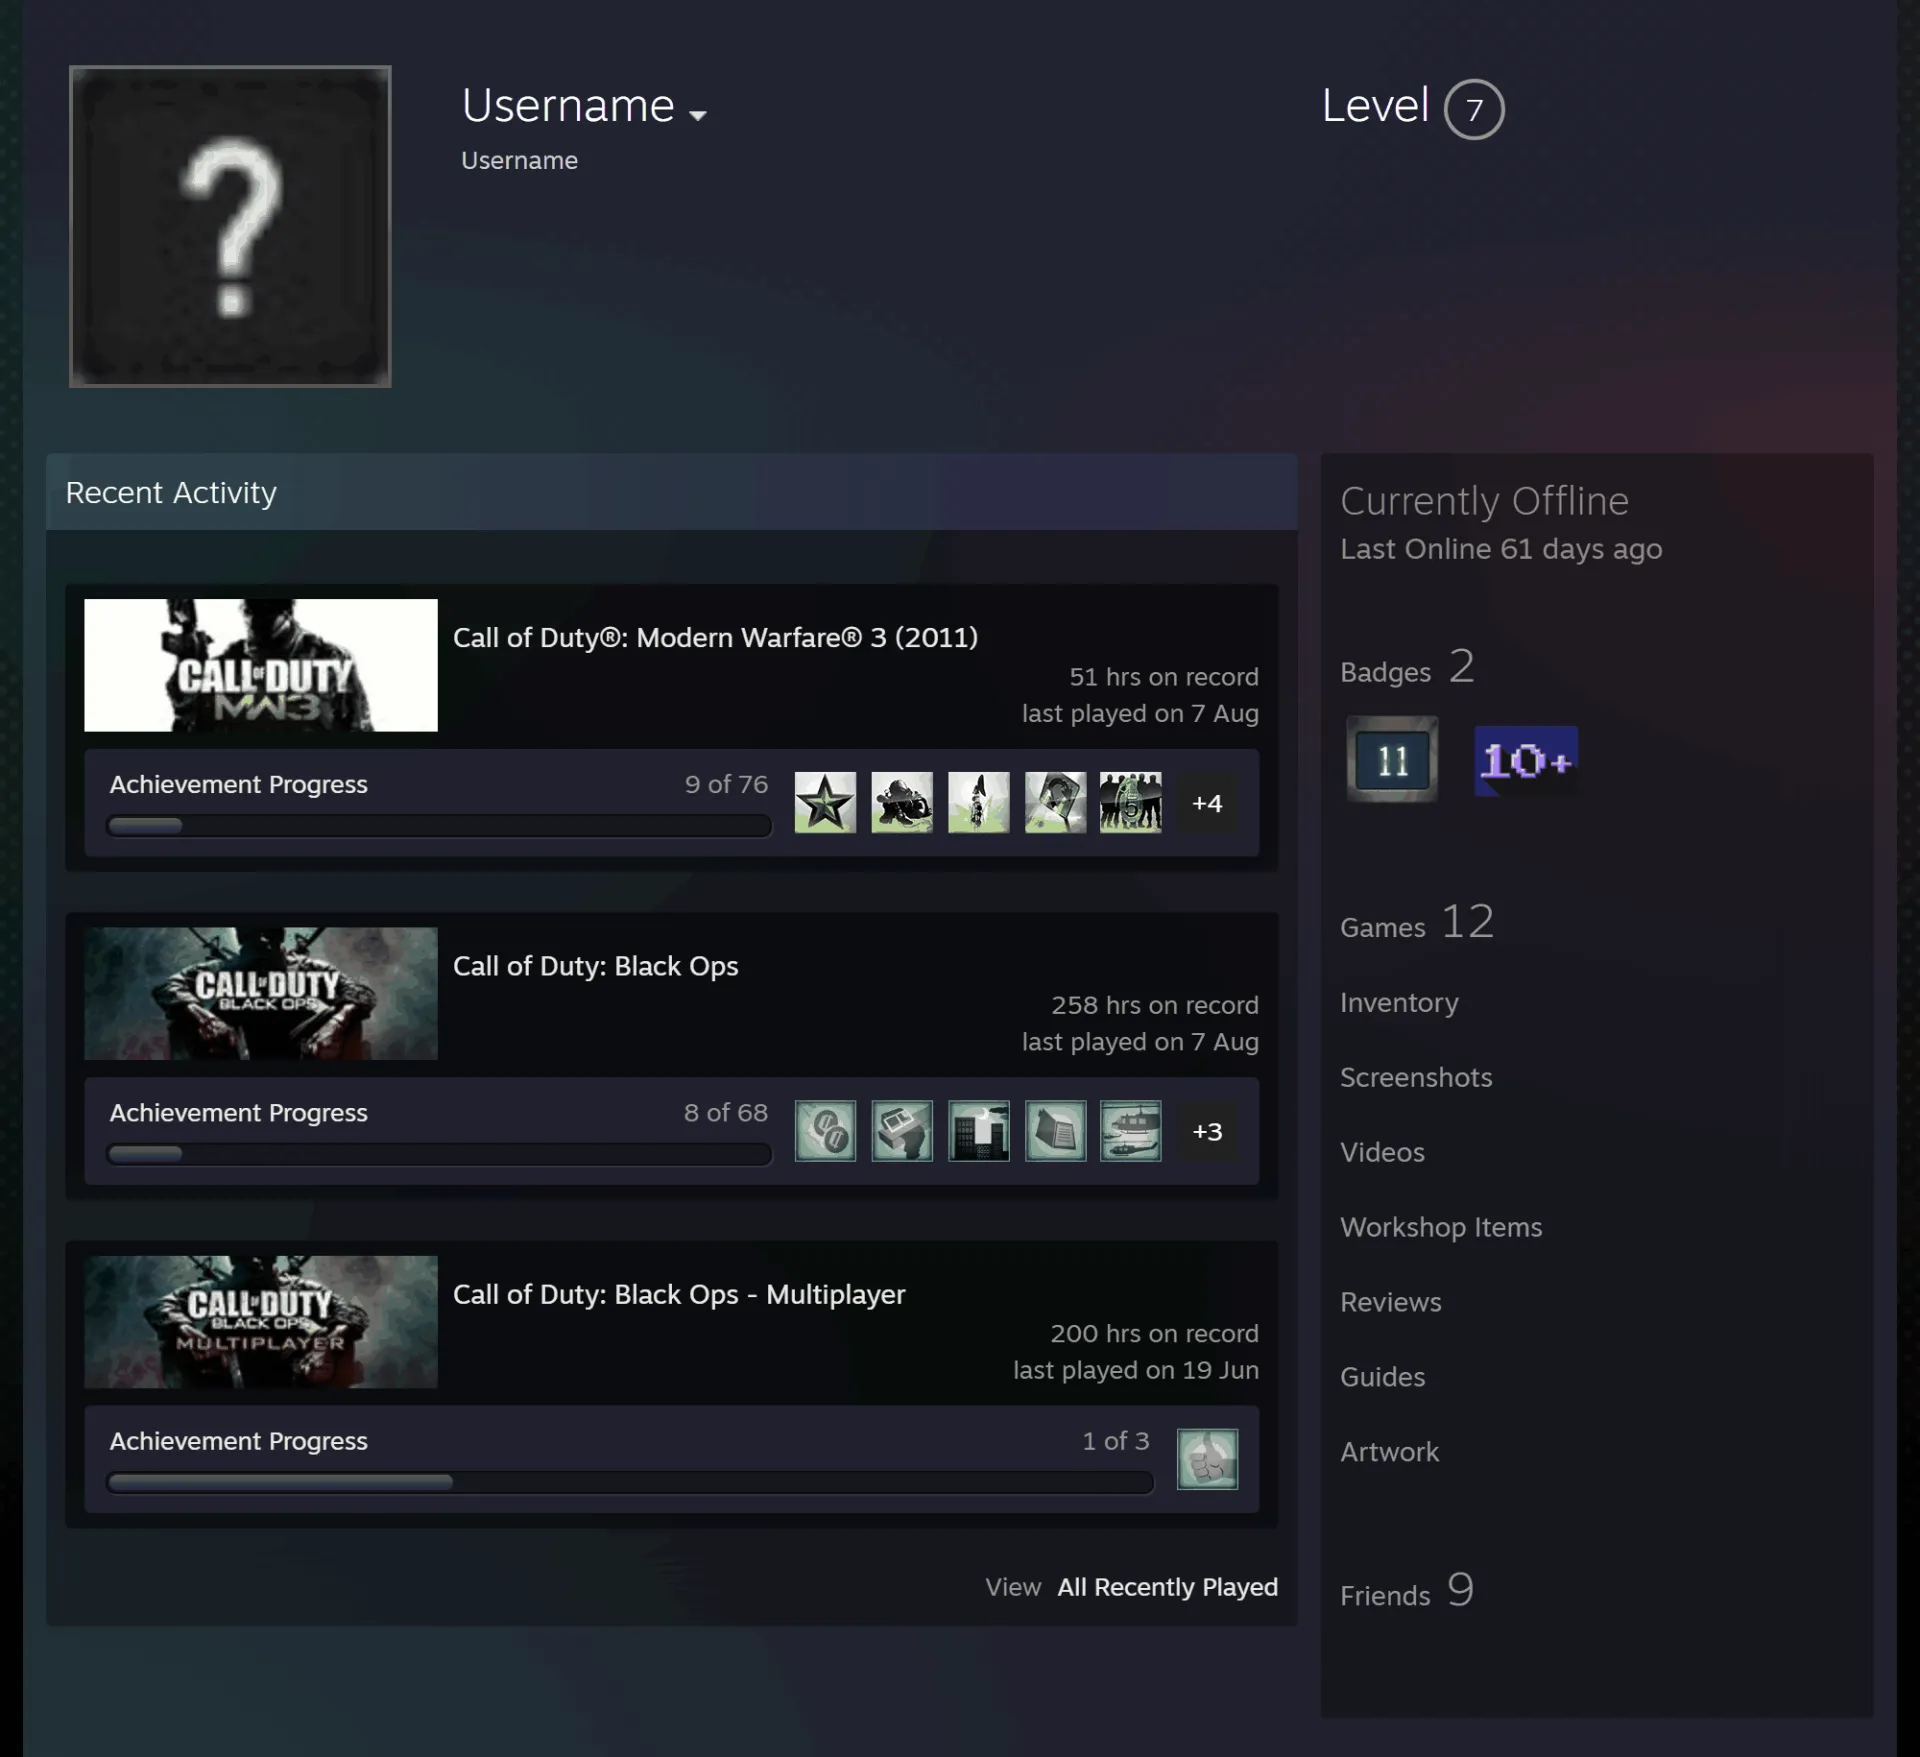Click the city buildings Black Ops achievement icon
This screenshot has height=1757, width=1920.
(979, 1130)
